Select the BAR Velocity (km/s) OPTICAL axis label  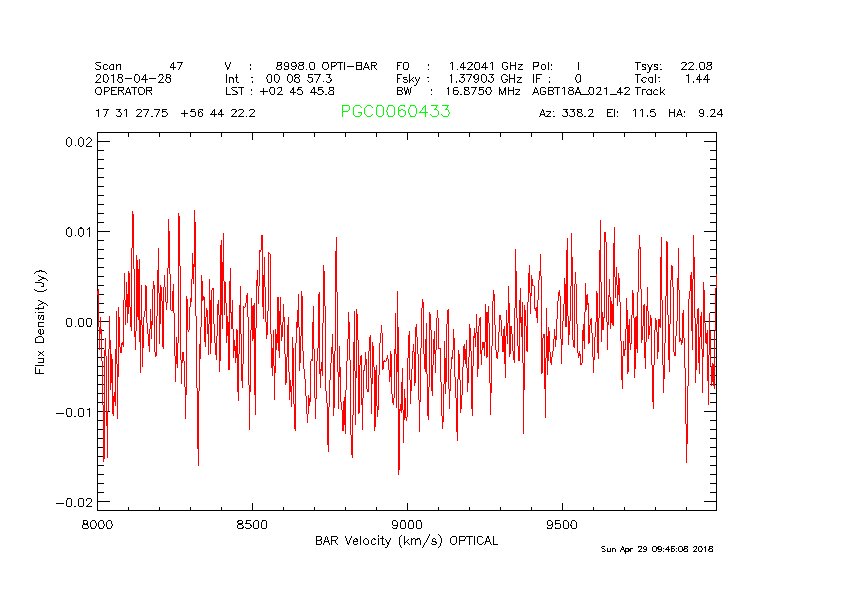click(x=406, y=541)
